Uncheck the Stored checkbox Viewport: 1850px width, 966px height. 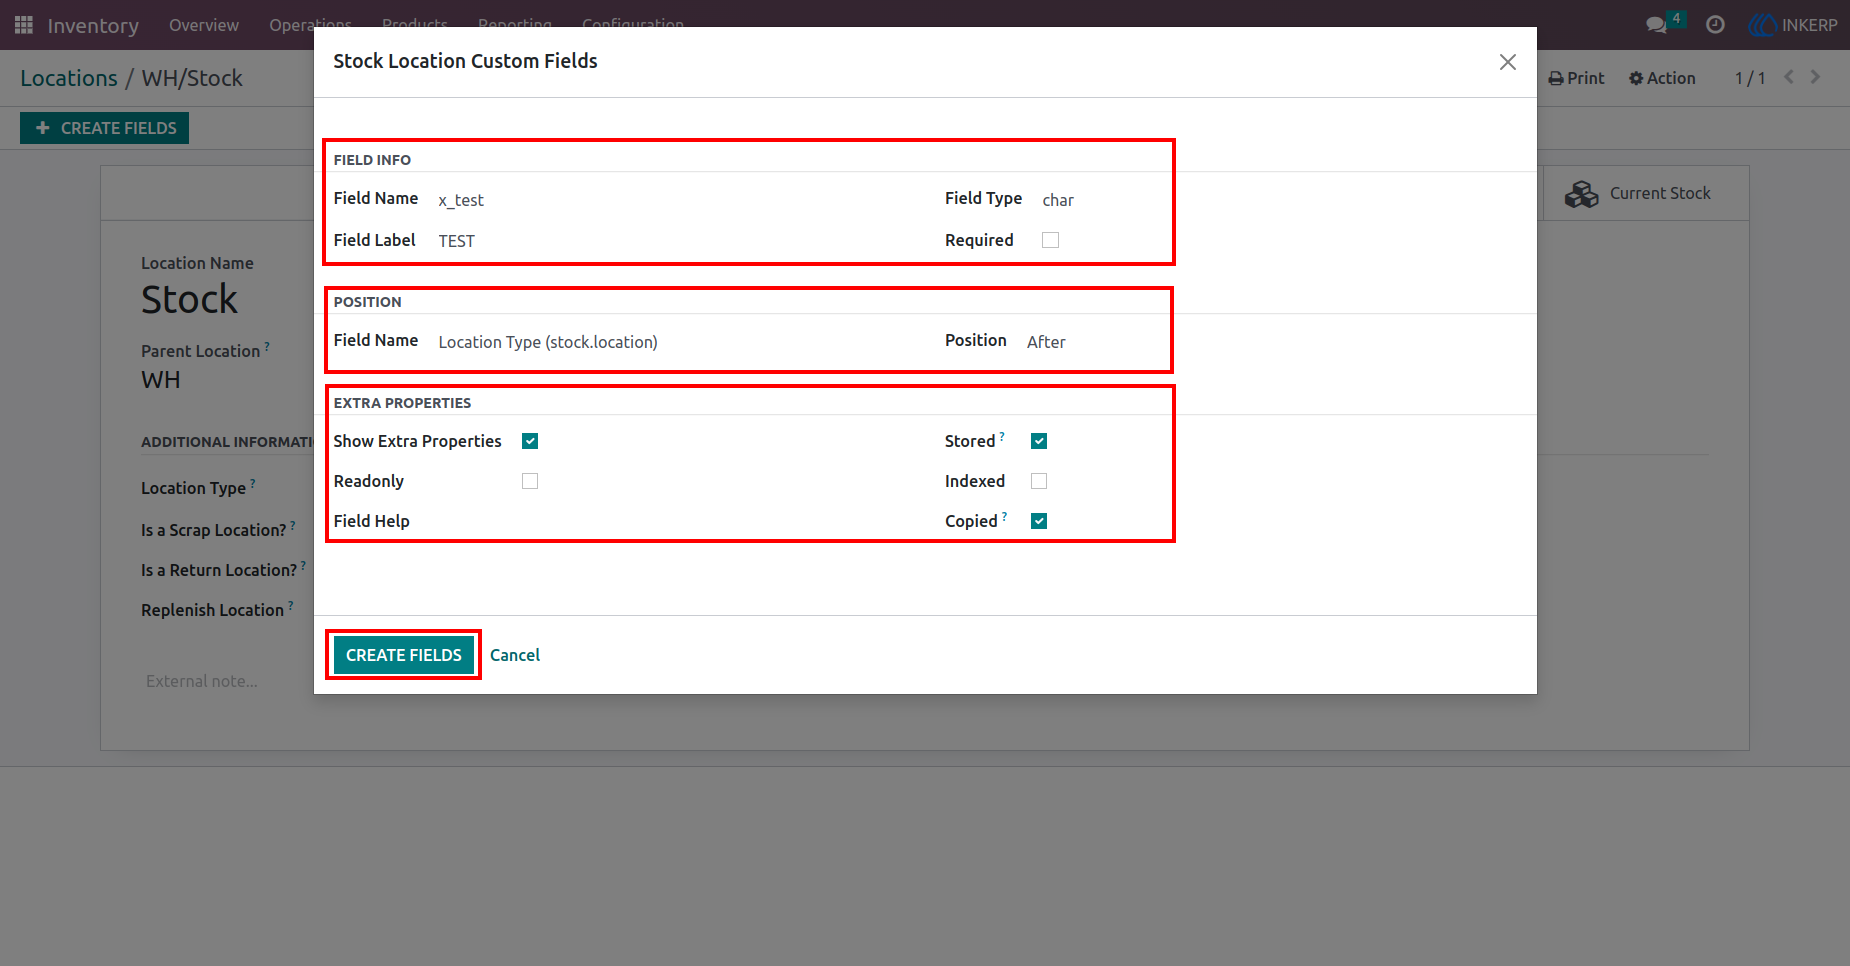tap(1039, 441)
